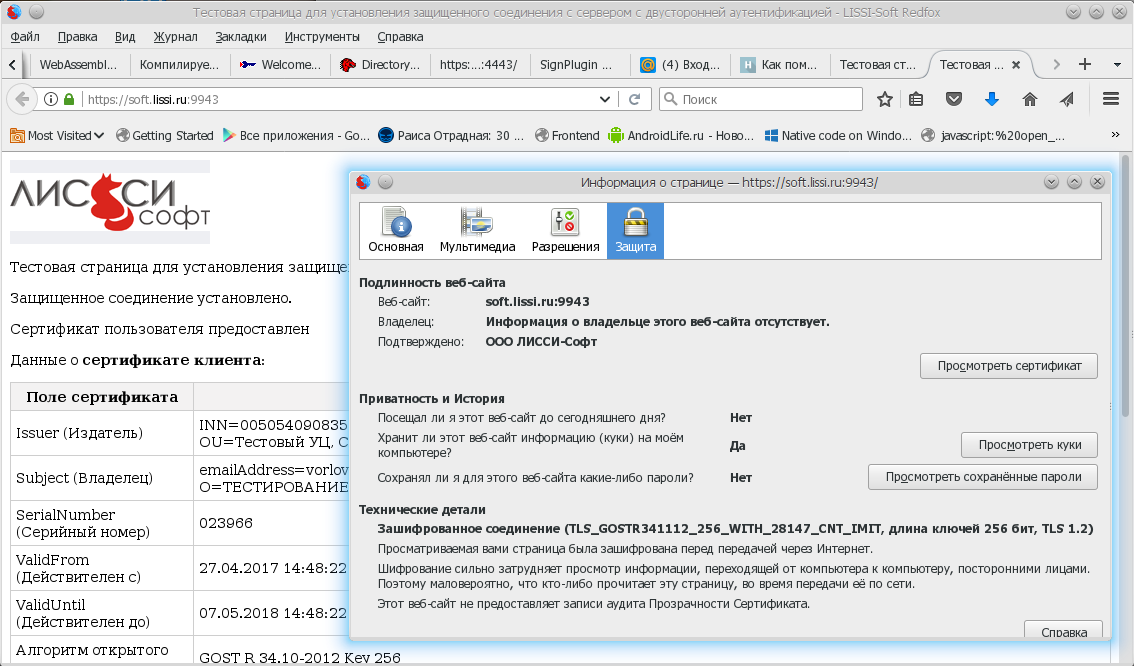The width and height of the screenshot is (1134, 666).
Task: Click the Просмотреть сертификат button
Action: 1008,366
